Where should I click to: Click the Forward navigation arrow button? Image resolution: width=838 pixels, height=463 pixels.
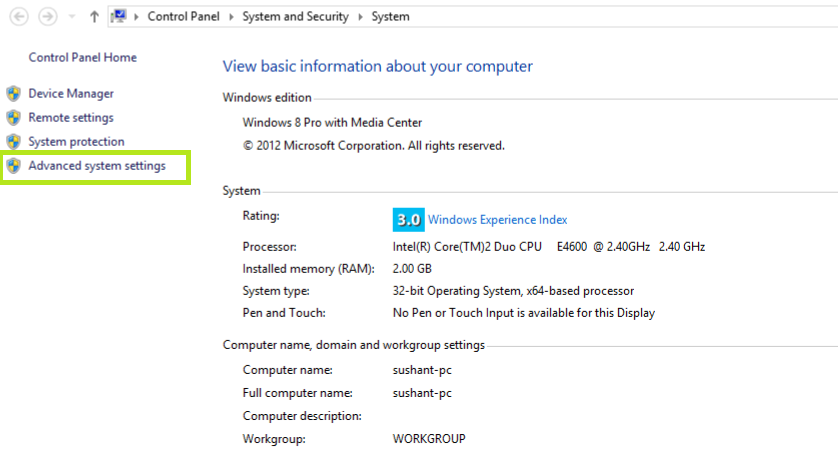pos(48,17)
